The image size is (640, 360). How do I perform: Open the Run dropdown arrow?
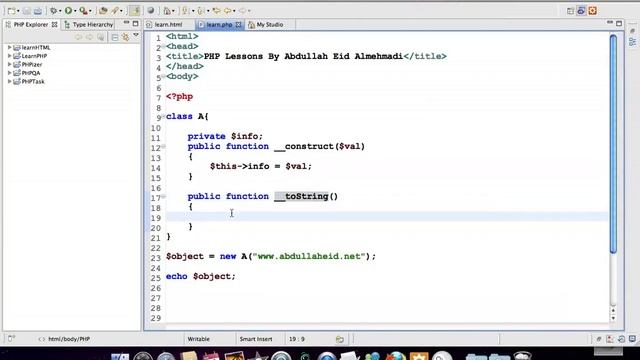tap(75, 11)
